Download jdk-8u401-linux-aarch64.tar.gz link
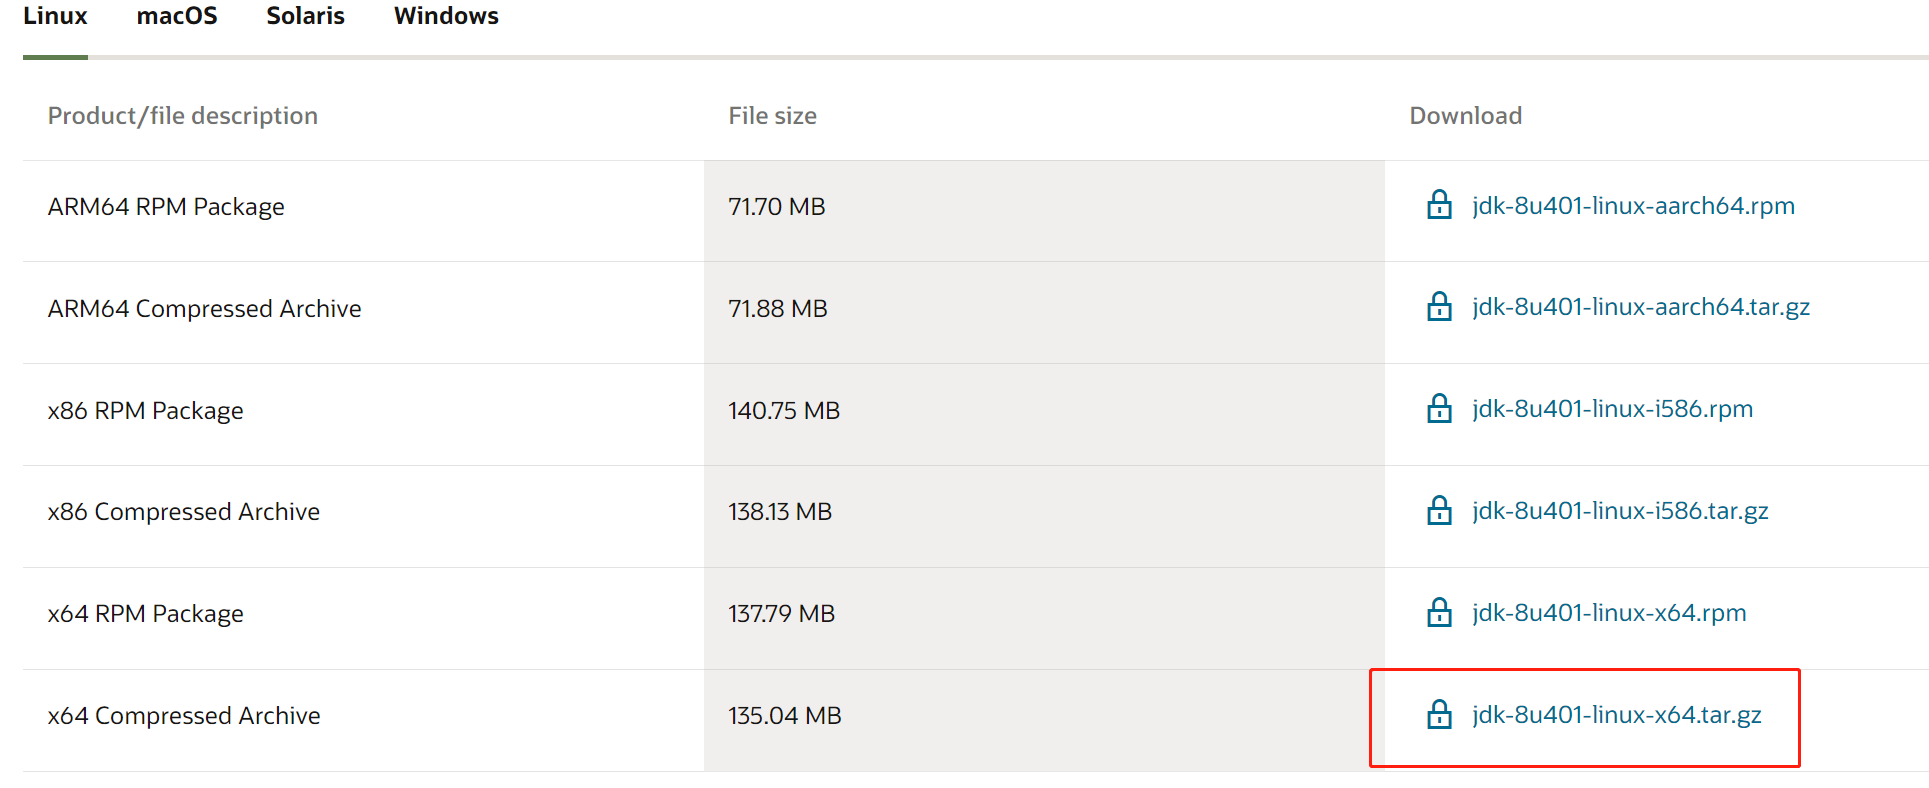Viewport: 1929px width, 788px height. pyautogui.click(x=1641, y=307)
